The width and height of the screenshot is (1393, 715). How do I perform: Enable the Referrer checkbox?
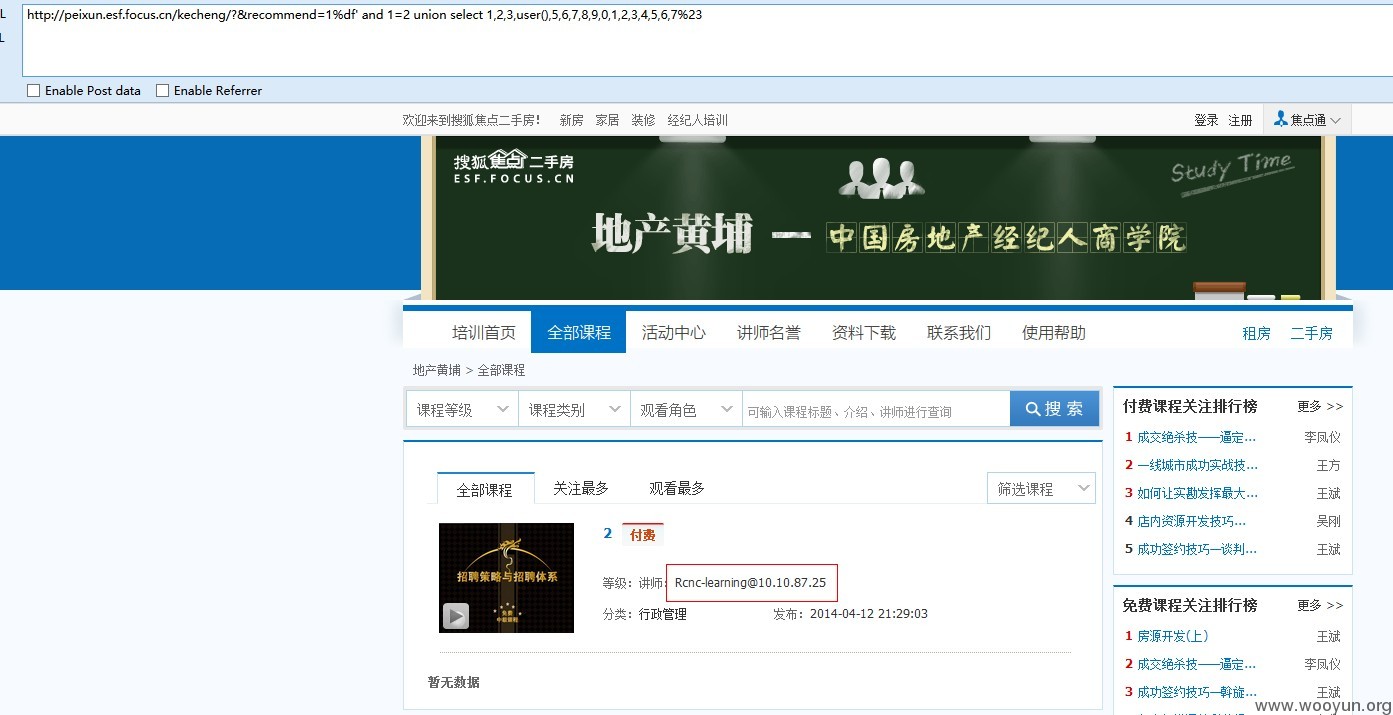(x=162, y=91)
